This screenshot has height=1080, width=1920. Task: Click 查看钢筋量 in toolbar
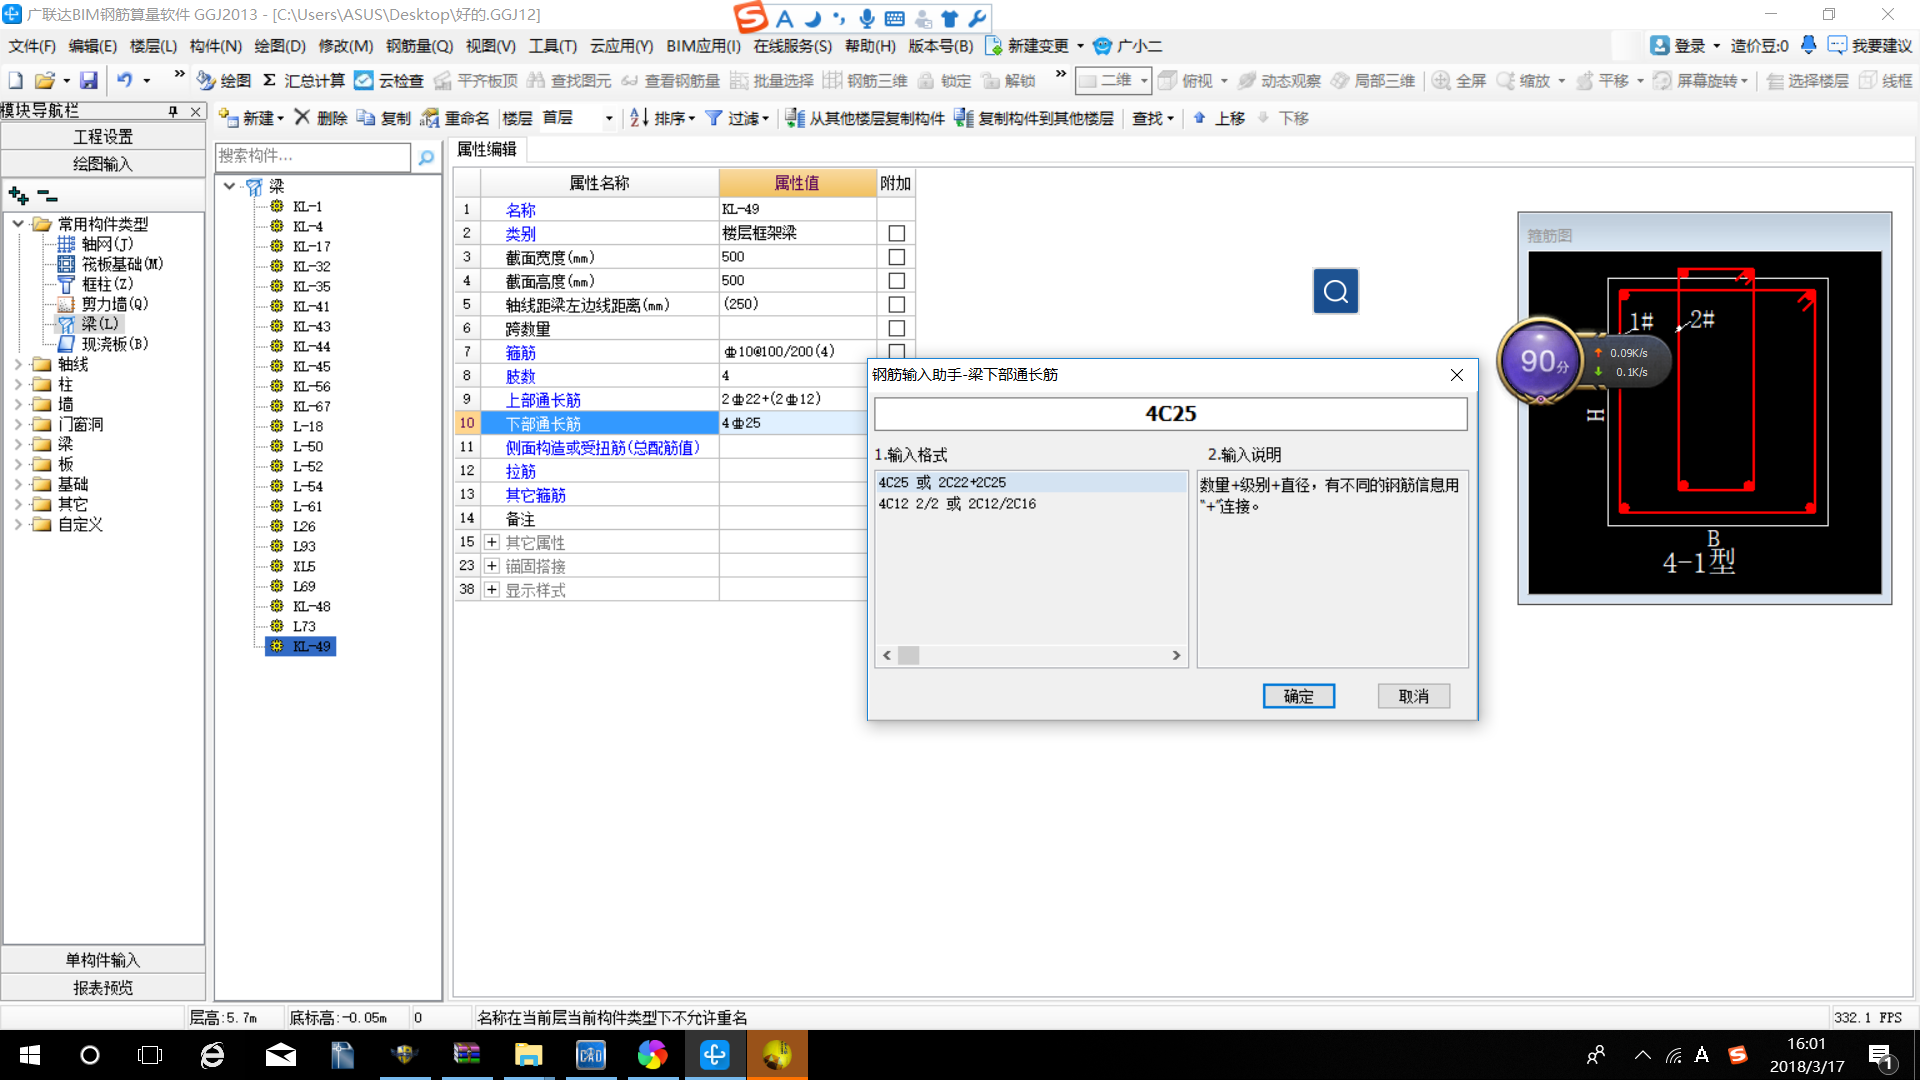pyautogui.click(x=670, y=80)
